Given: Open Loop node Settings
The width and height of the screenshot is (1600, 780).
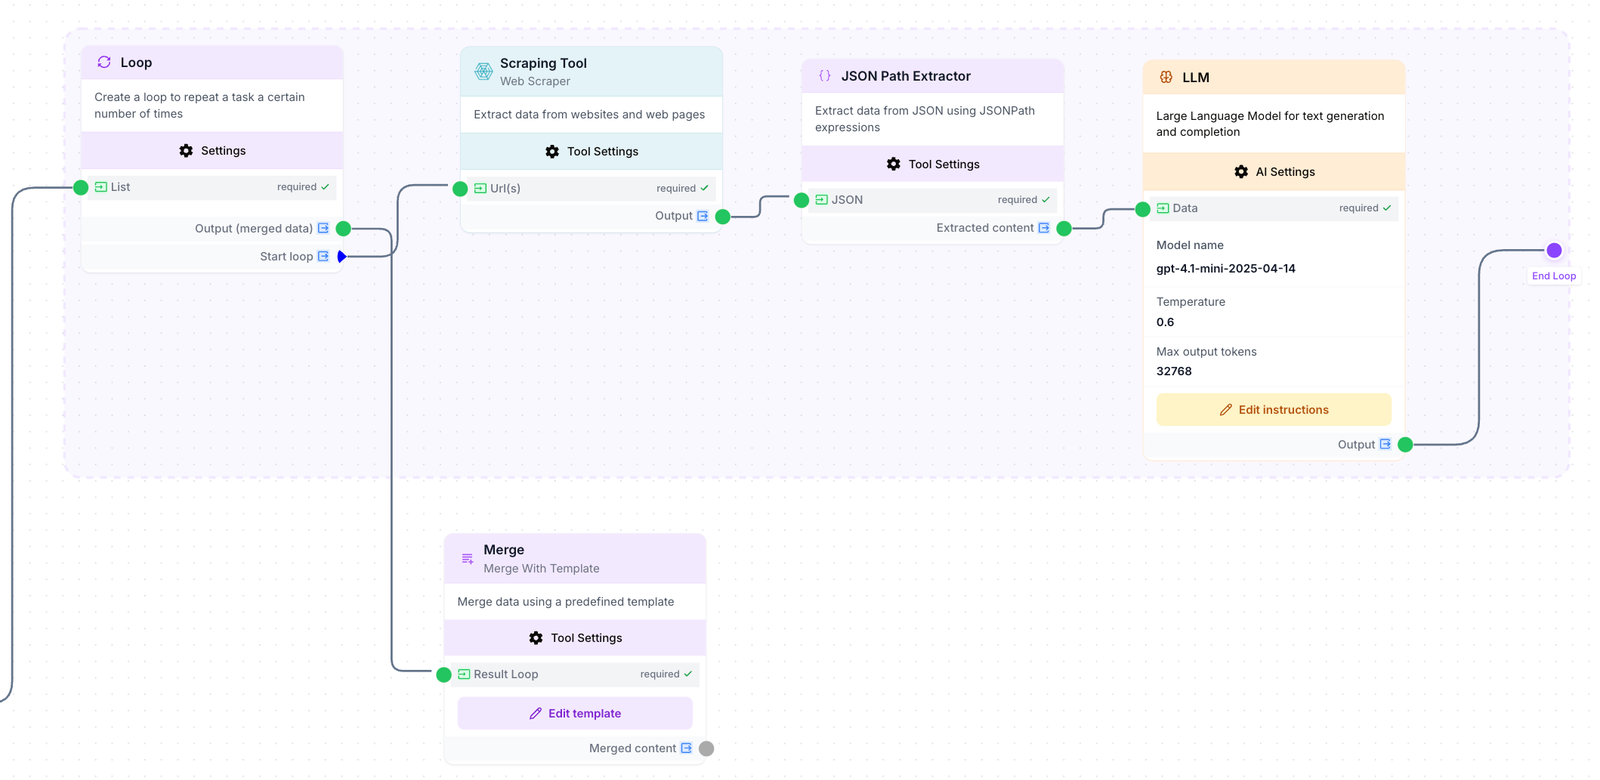Looking at the screenshot, I should click(x=212, y=151).
